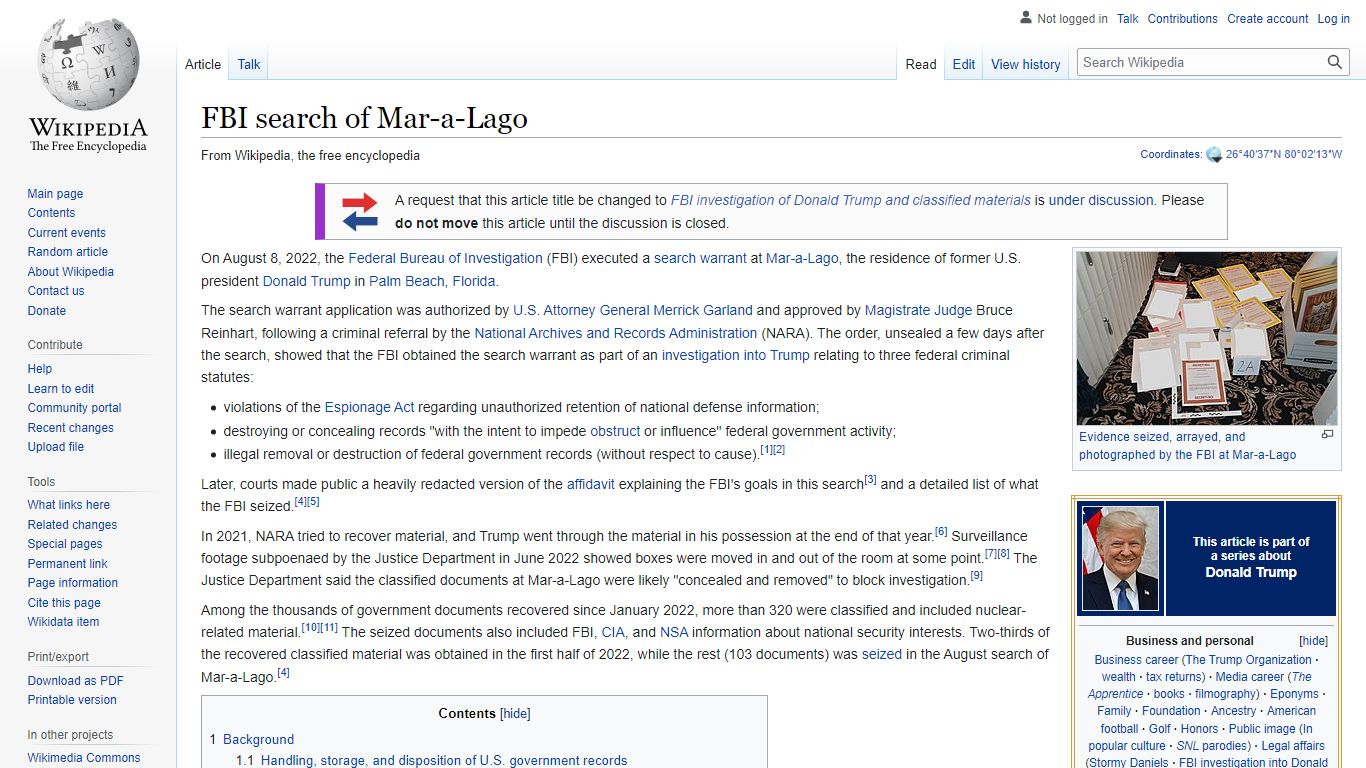This screenshot has width=1366, height=768.
Task: Open Wikidata item link
Action: [63, 622]
